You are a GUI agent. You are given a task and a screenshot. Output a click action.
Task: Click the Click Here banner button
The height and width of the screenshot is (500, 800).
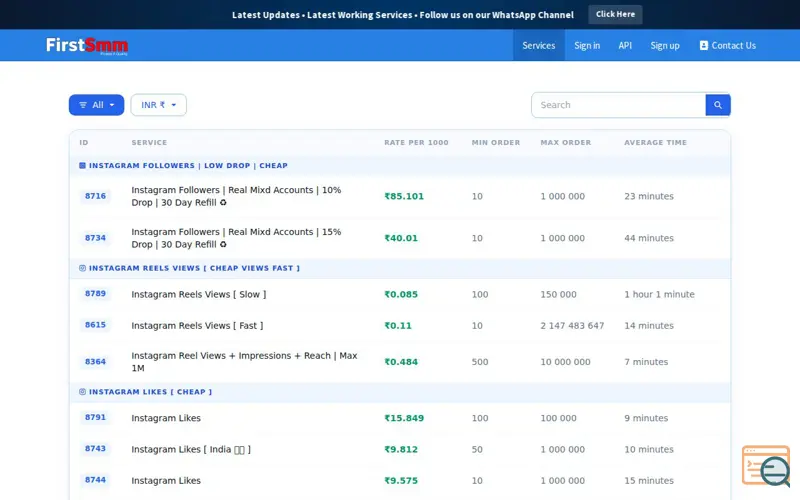(615, 14)
